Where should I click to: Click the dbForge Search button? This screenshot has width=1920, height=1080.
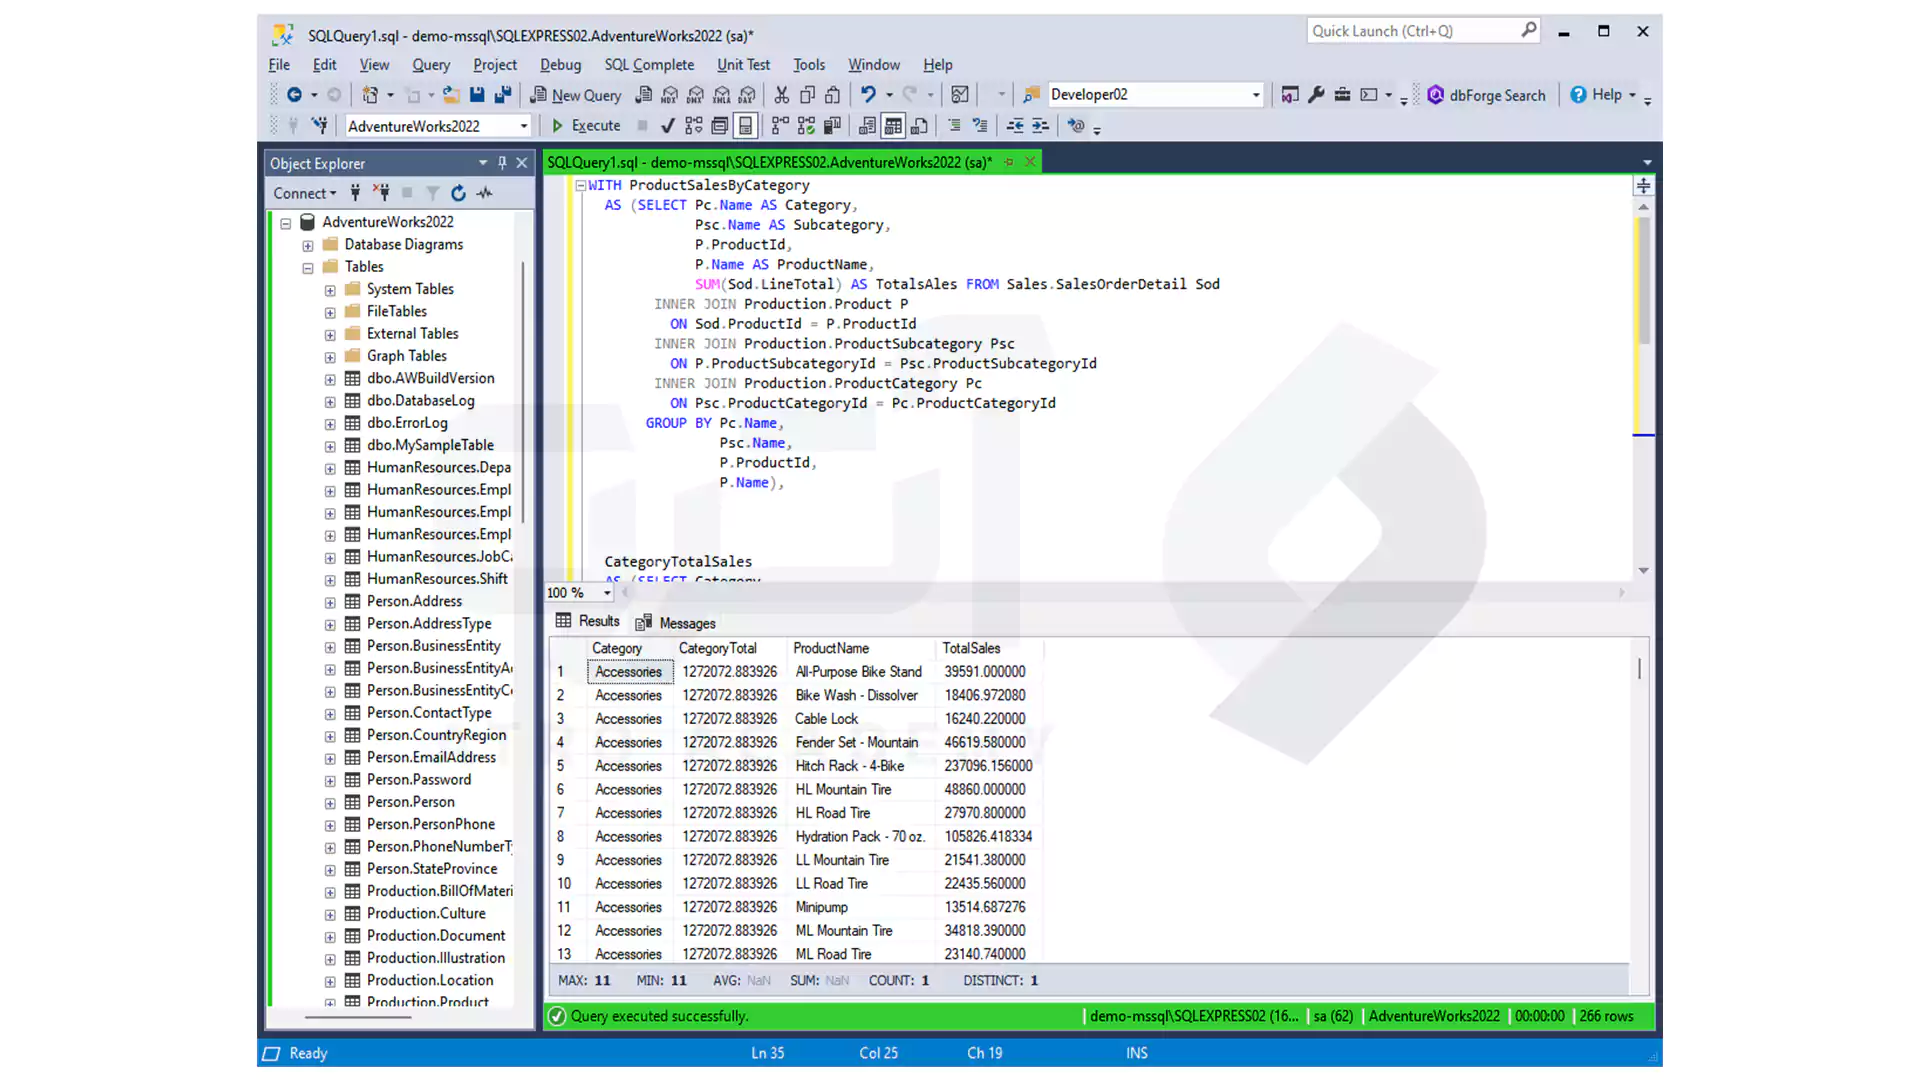click(x=1486, y=95)
